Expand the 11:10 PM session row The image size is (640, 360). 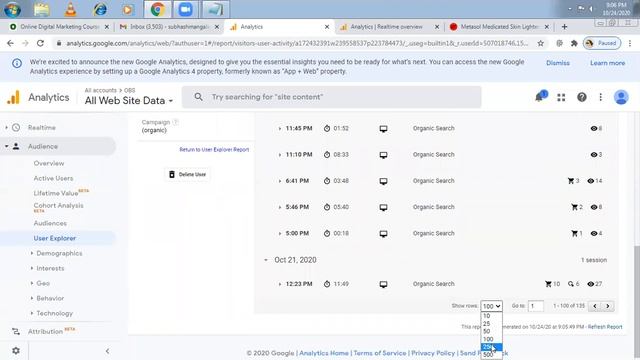click(280, 155)
